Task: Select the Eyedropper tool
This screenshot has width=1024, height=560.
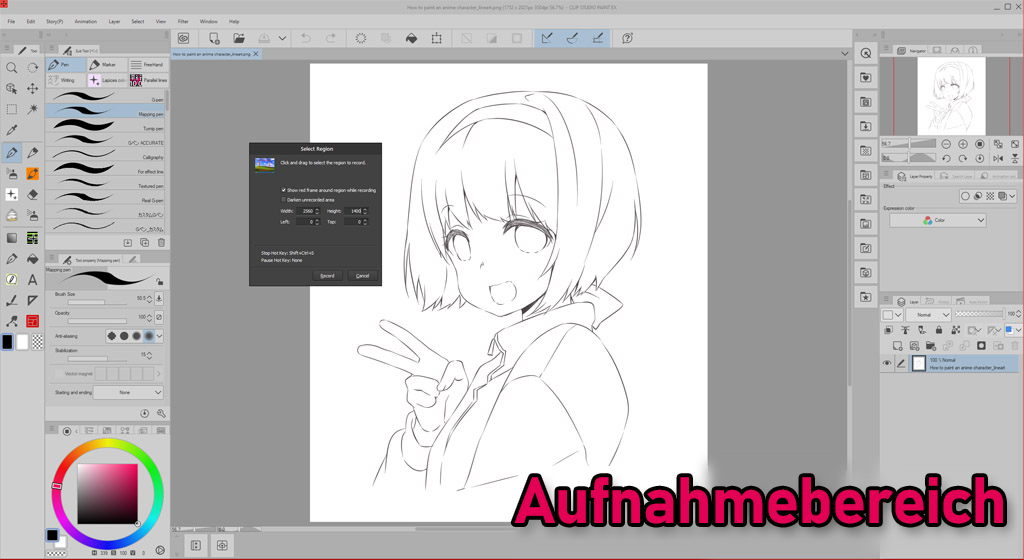Action: pos(11,130)
